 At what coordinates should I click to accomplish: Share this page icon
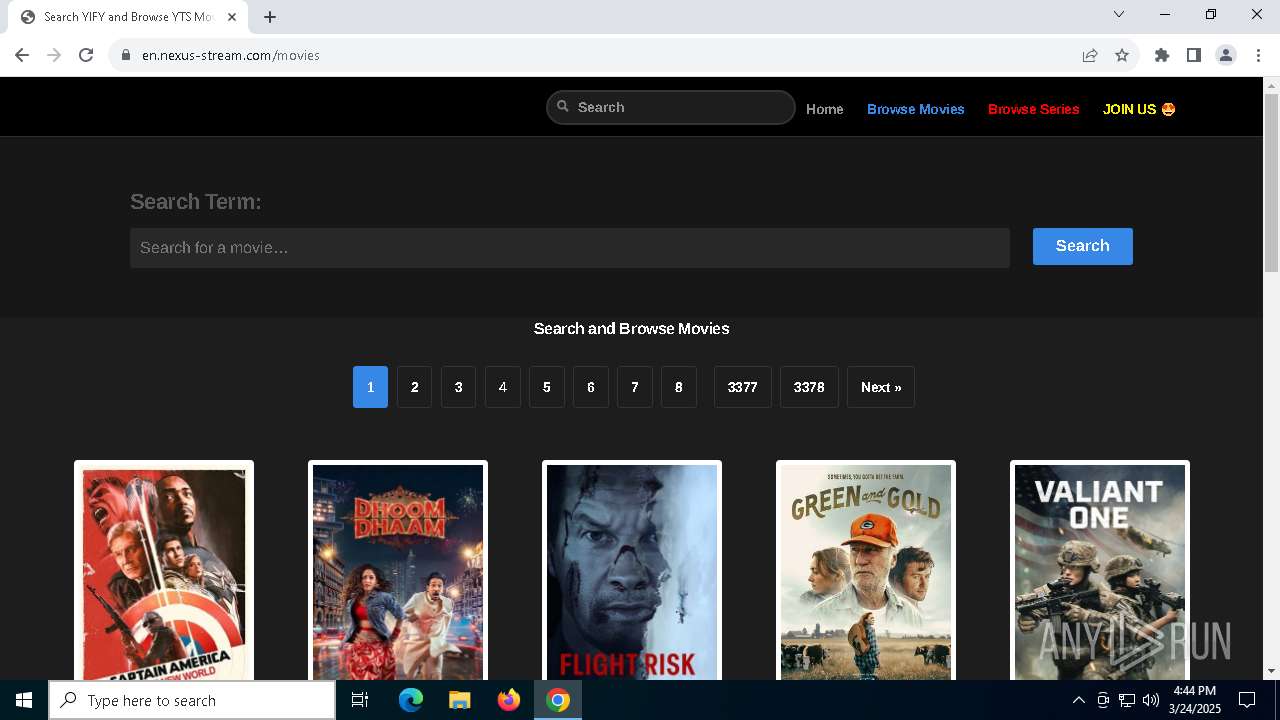[1090, 55]
